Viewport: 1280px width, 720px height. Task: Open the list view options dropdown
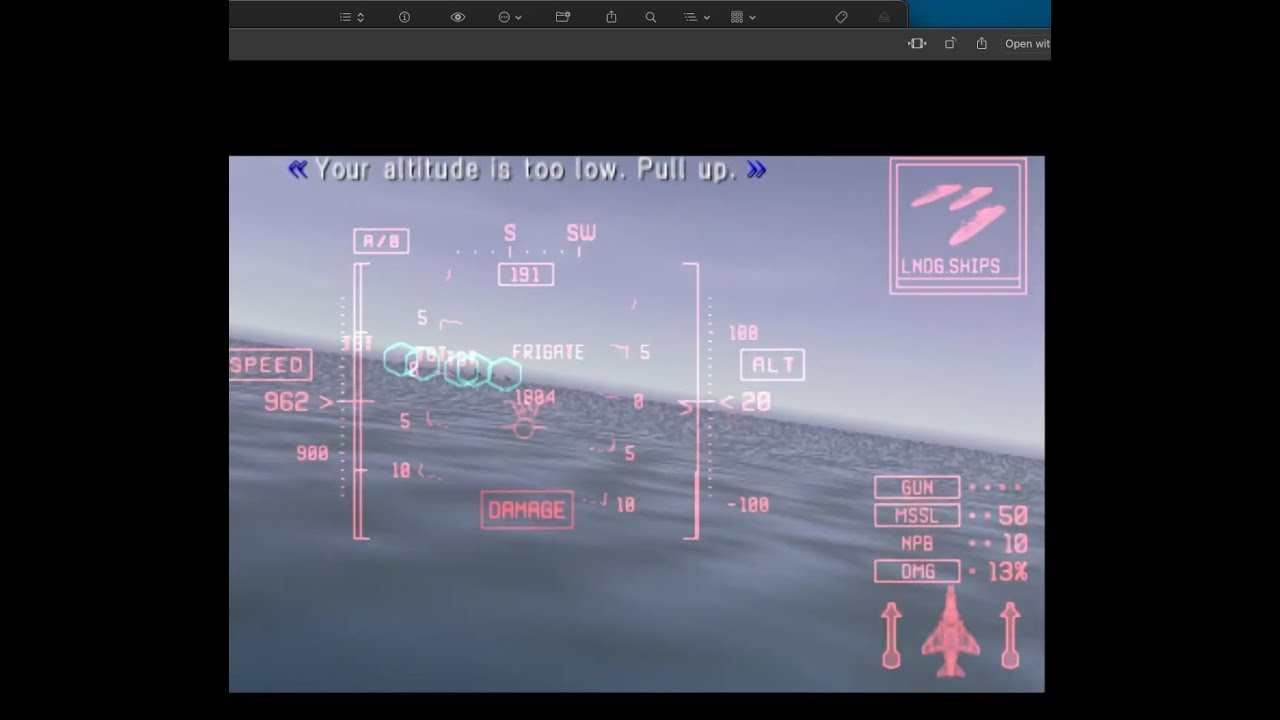(x=351, y=17)
